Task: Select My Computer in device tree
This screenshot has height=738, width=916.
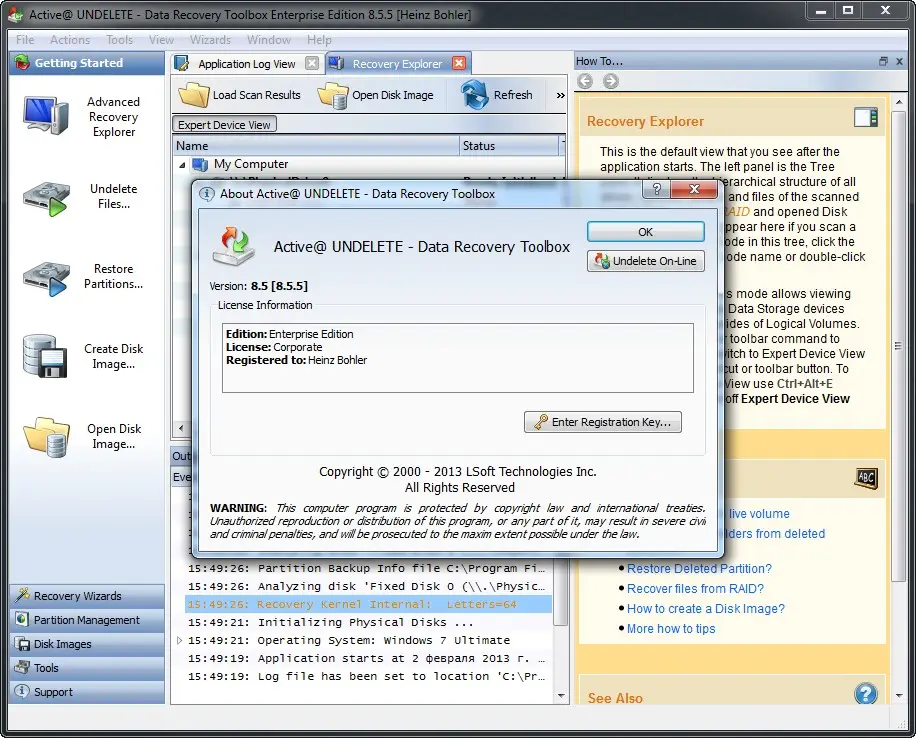Action: [251, 164]
